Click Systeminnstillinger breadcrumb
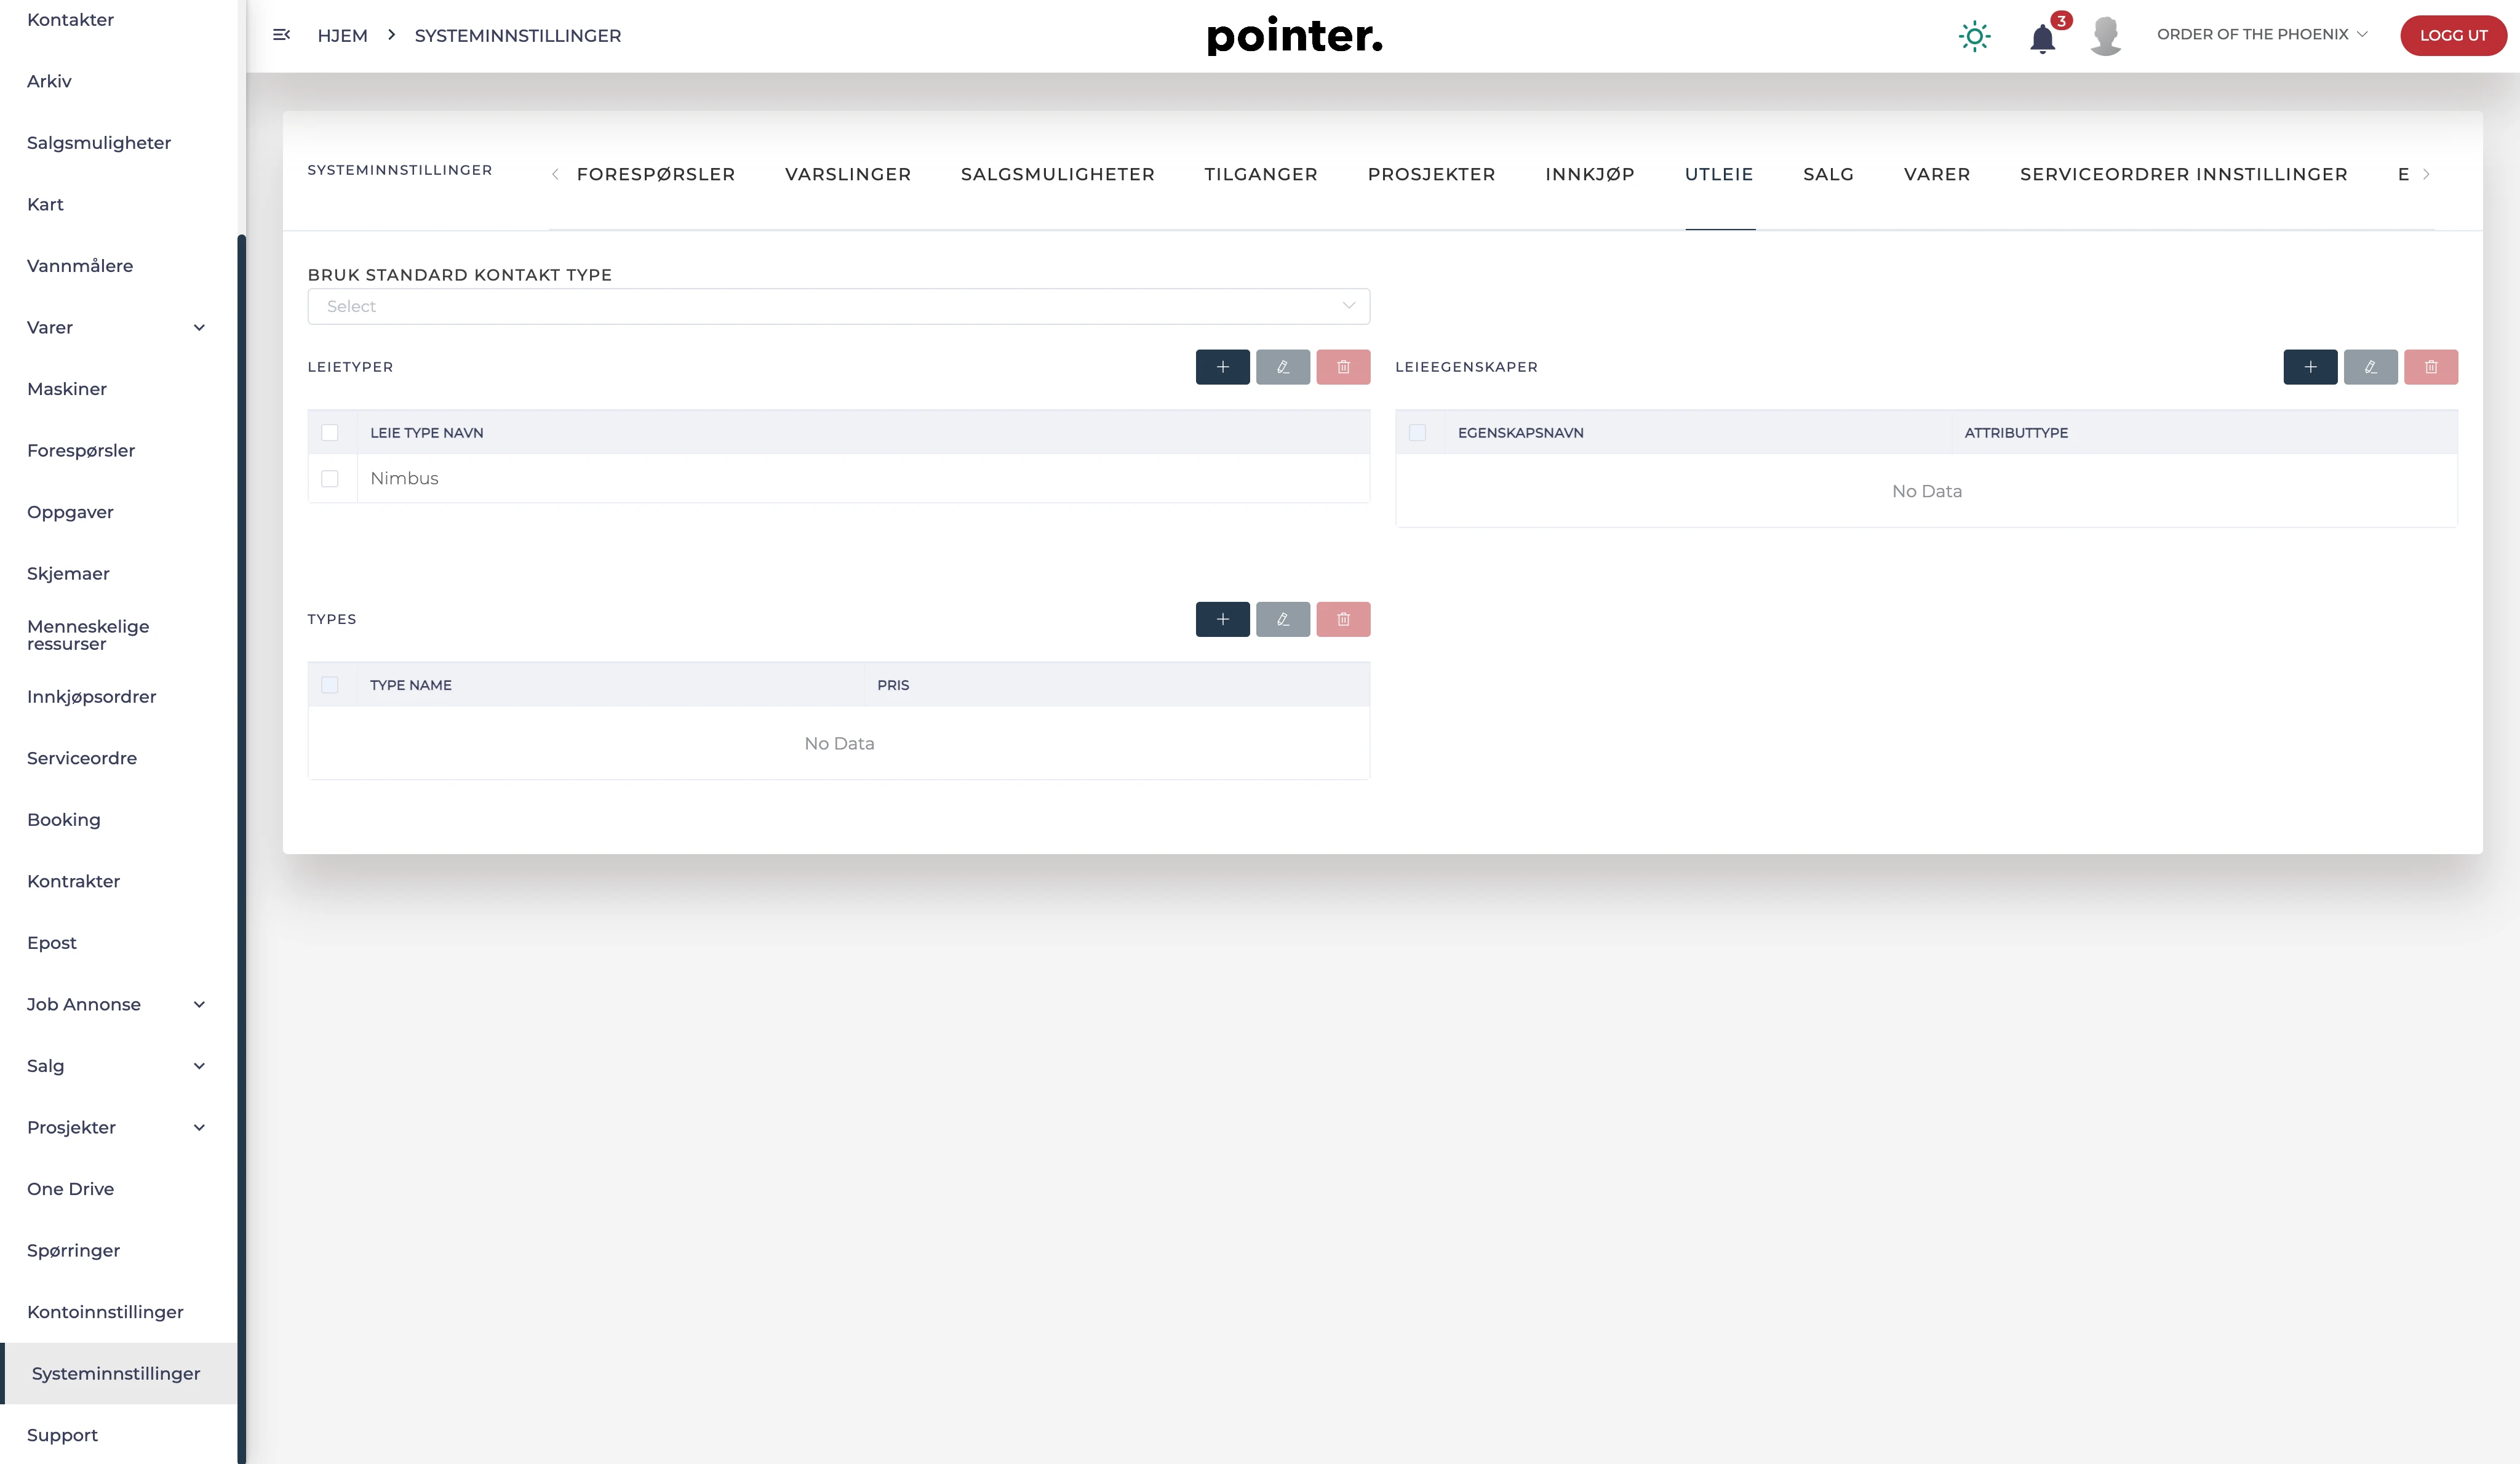The height and width of the screenshot is (1464, 2520). tap(518, 35)
